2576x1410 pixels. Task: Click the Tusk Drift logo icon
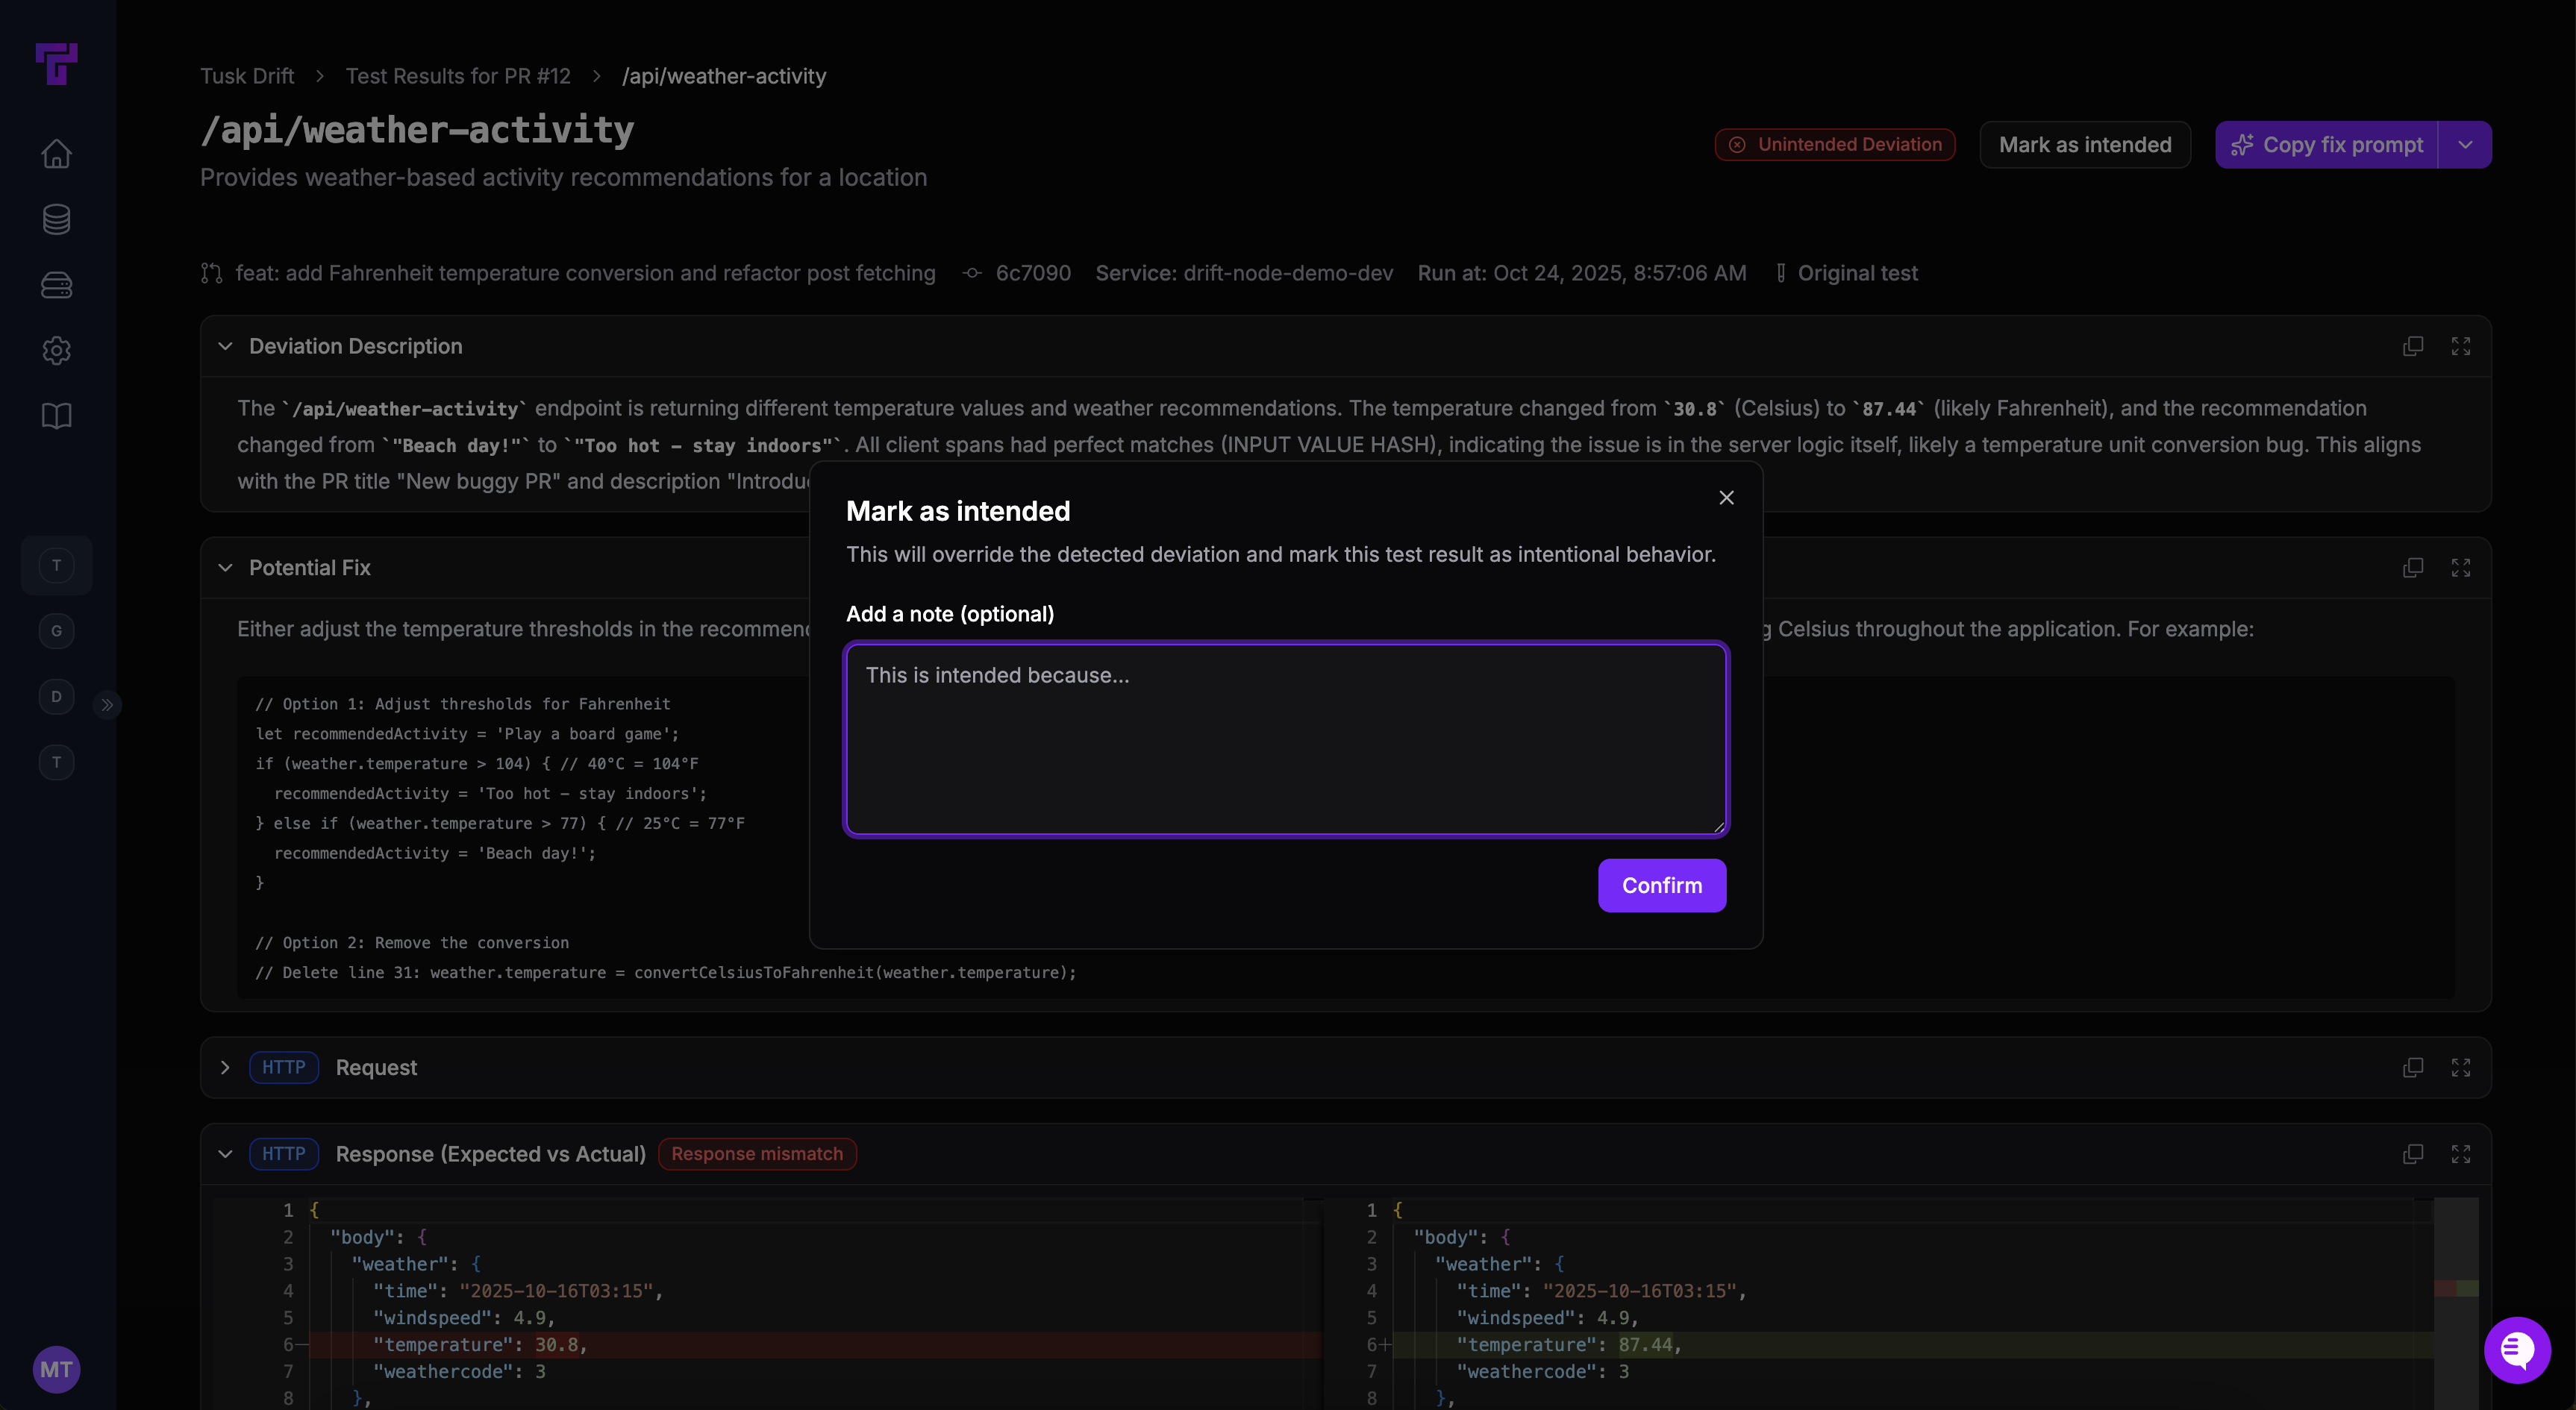(x=56, y=64)
